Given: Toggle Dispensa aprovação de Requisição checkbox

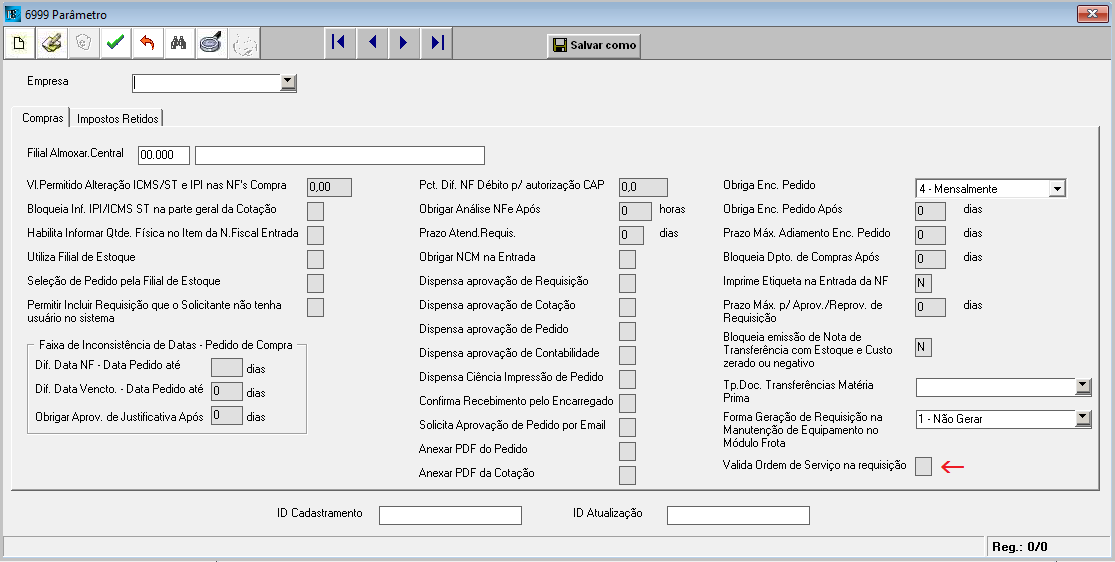Looking at the screenshot, I should (x=627, y=283).
